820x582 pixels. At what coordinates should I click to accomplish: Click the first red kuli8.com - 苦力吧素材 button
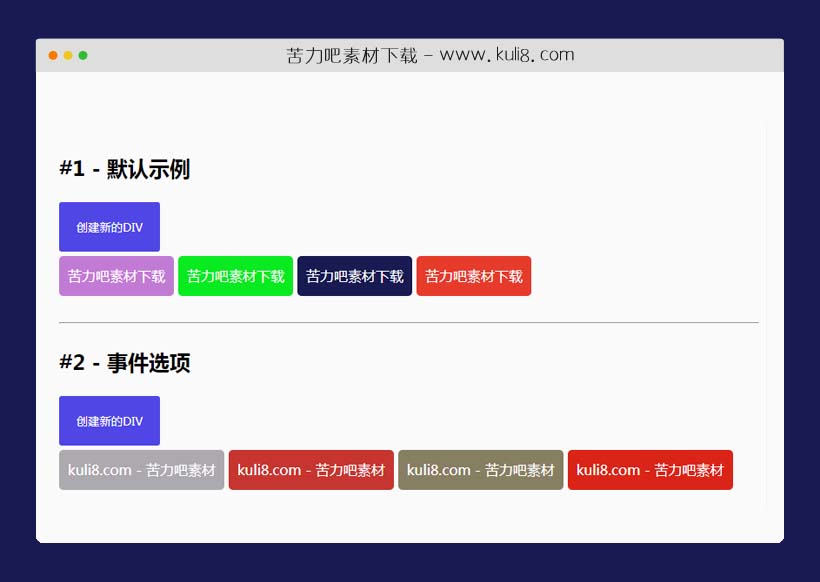[311, 469]
